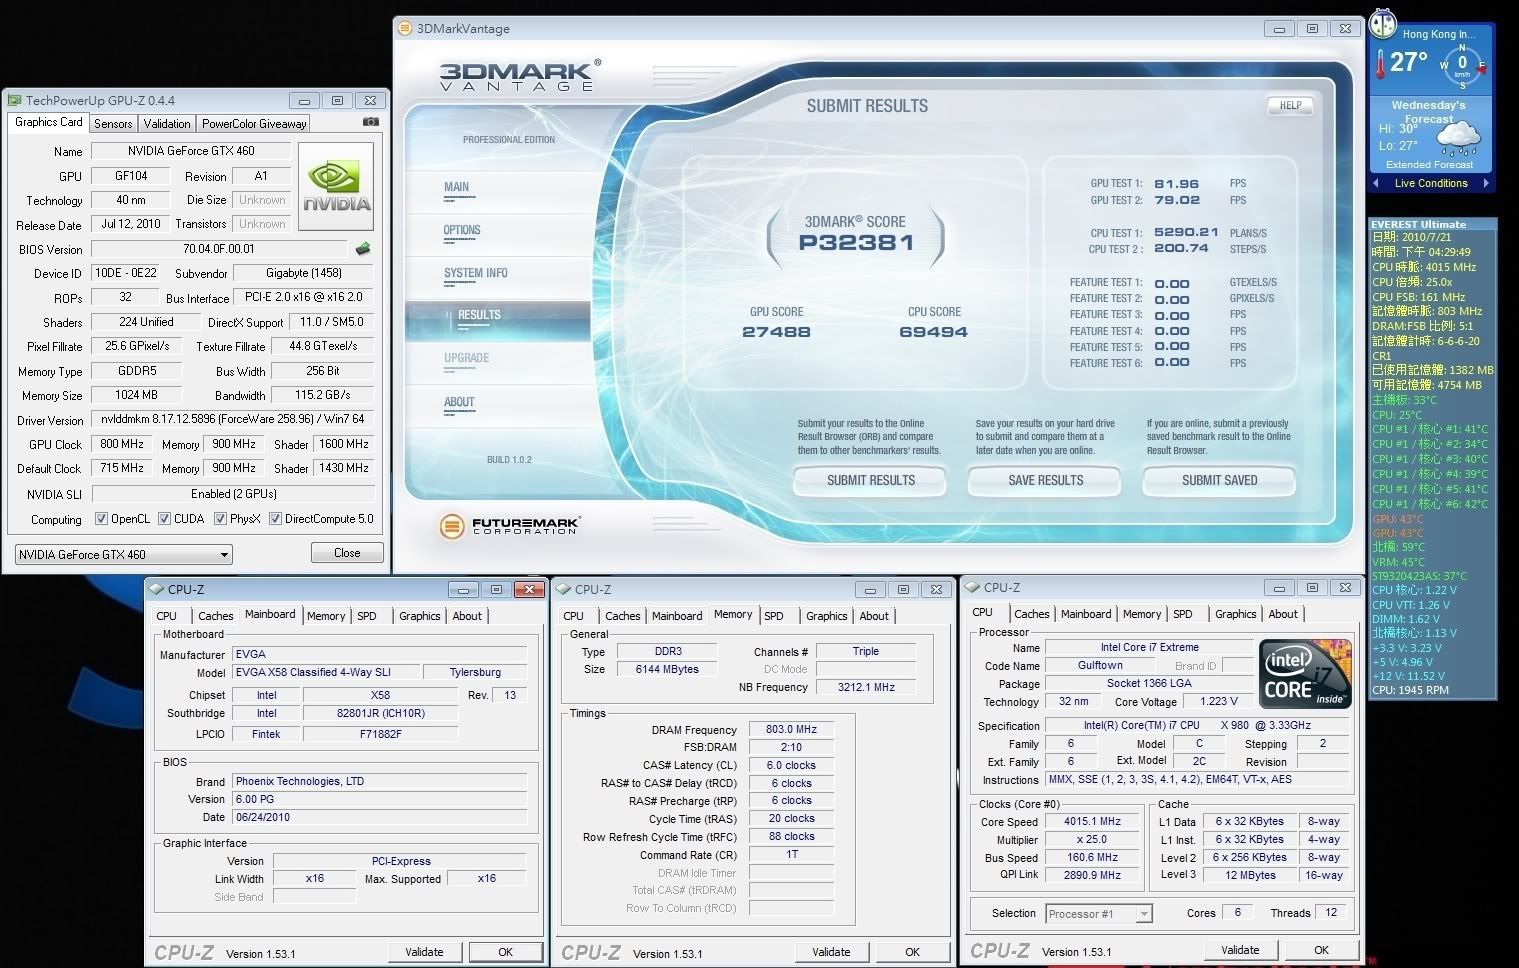Open About tab in CPU-Z Memory window
This screenshot has width=1519, height=968.
(874, 616)
